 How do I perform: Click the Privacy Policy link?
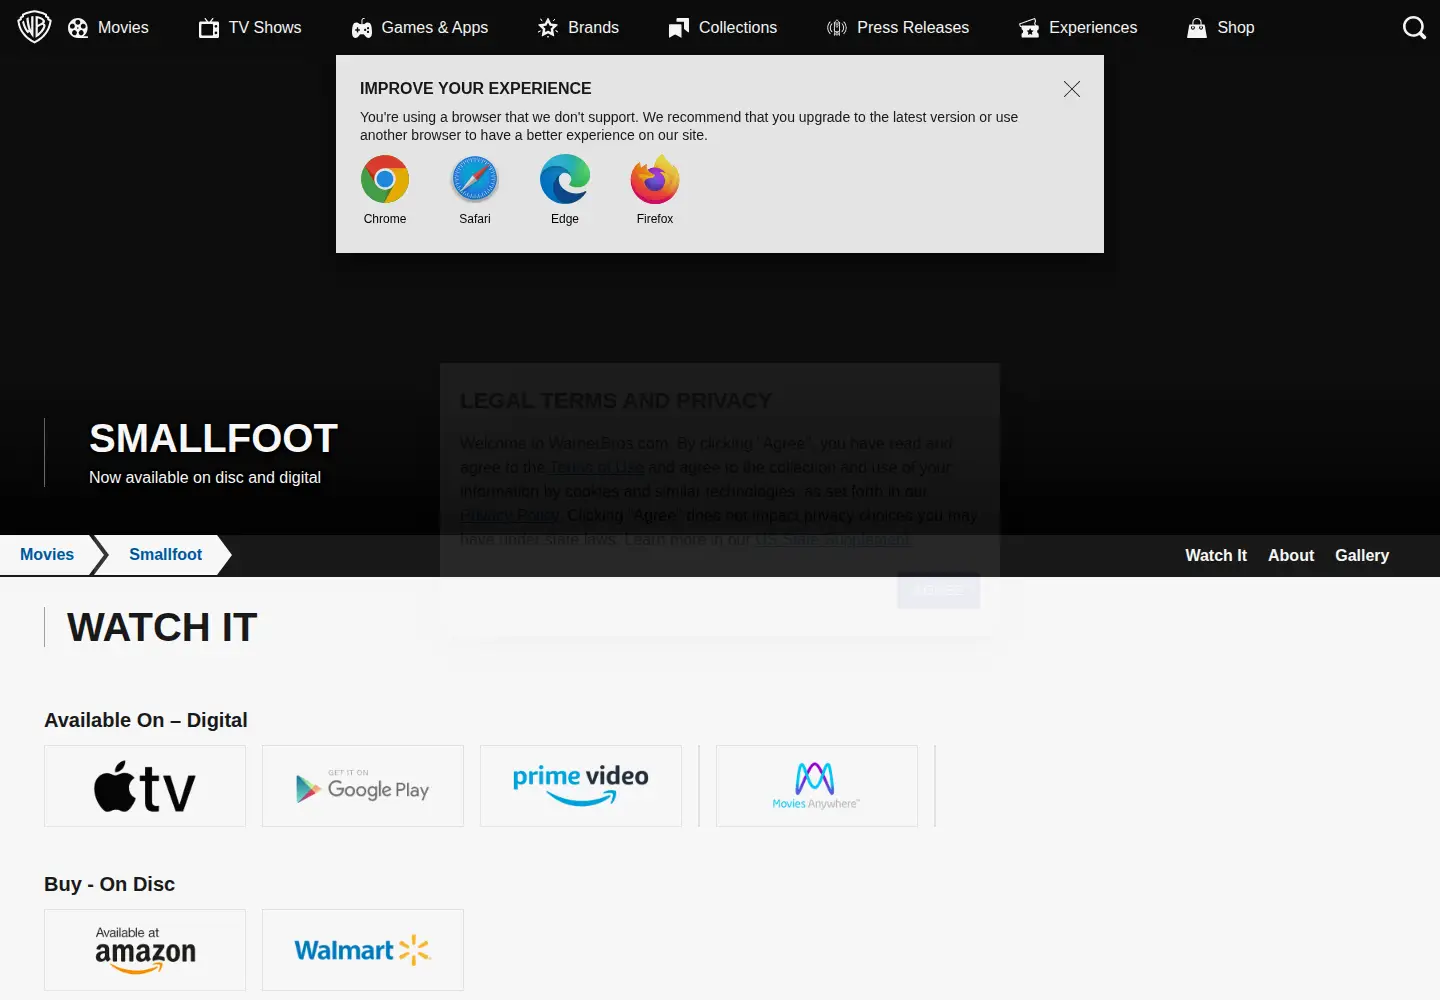pyautogui.click(x=509, y=516)
